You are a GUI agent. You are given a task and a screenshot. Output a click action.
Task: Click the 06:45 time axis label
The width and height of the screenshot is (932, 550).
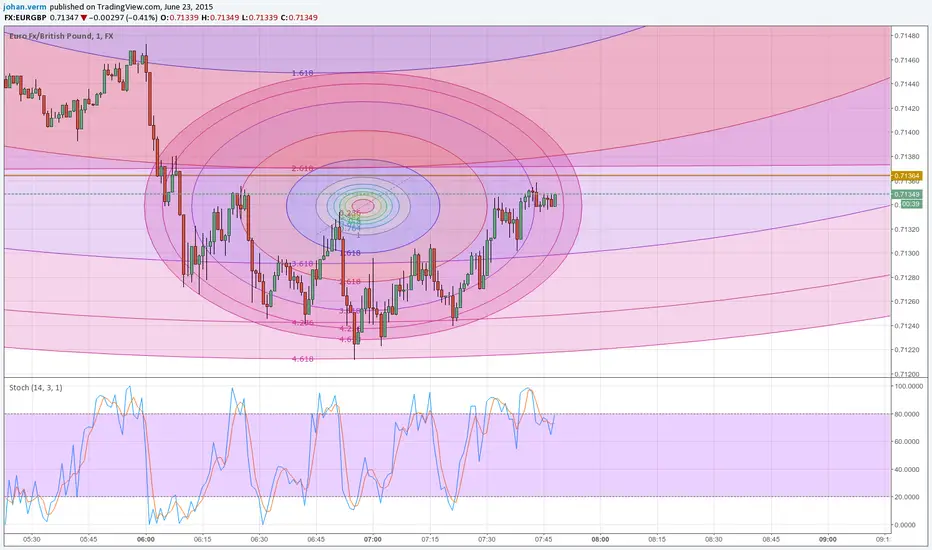(316, 539)
